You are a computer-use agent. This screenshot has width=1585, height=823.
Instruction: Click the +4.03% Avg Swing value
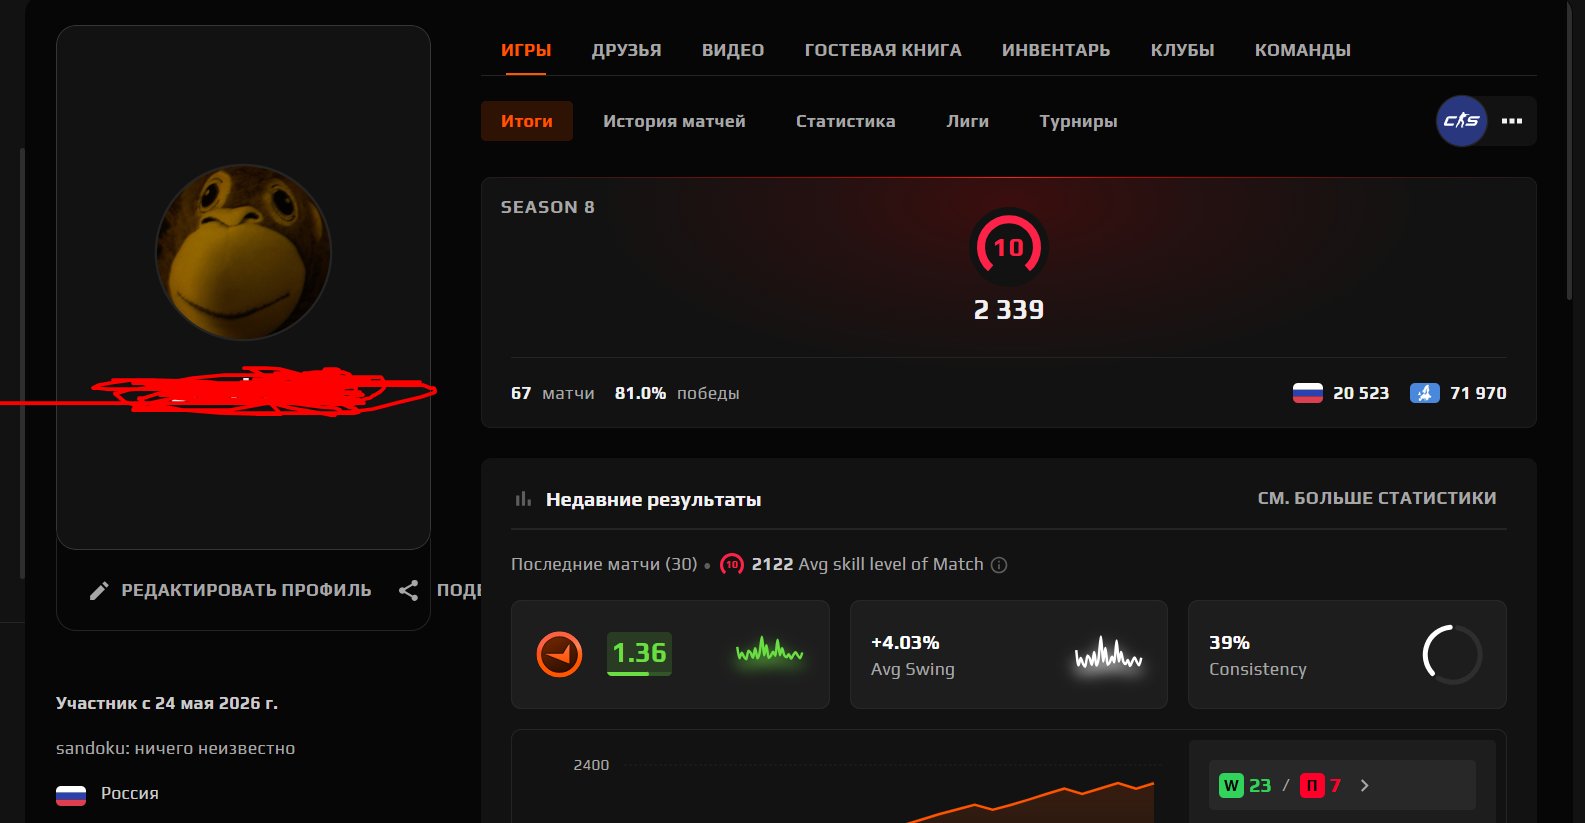[x=905, y=642]
